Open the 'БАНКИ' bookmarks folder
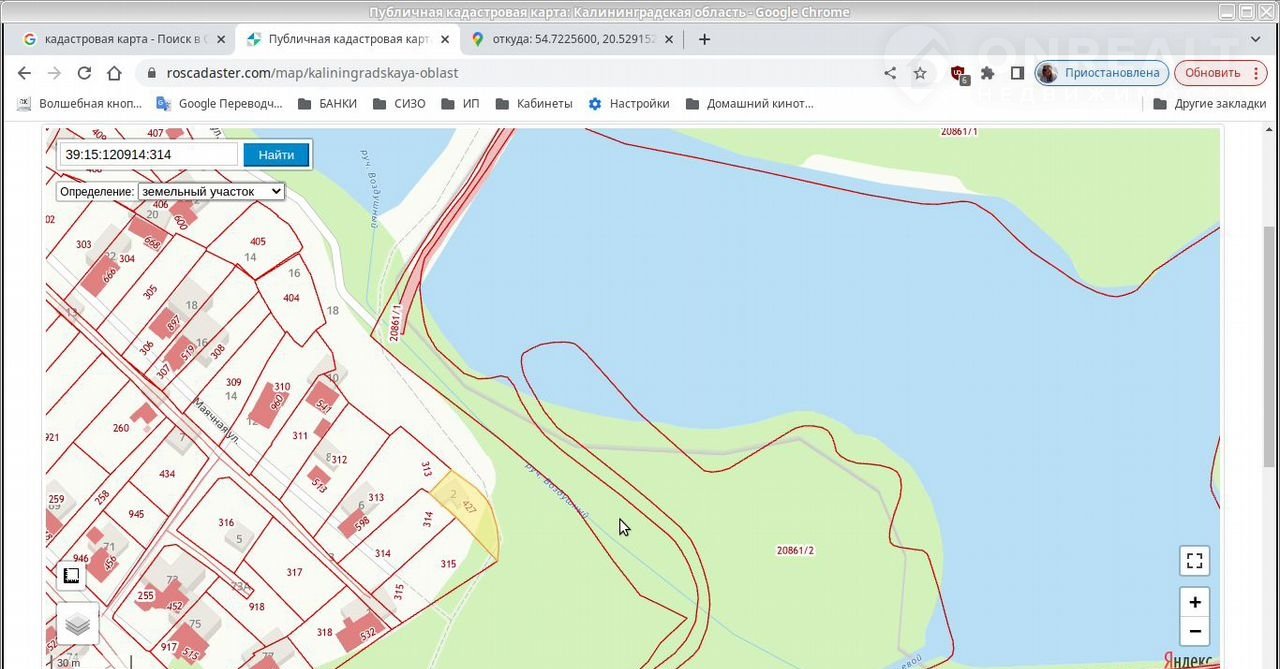 tap(326, 104)
